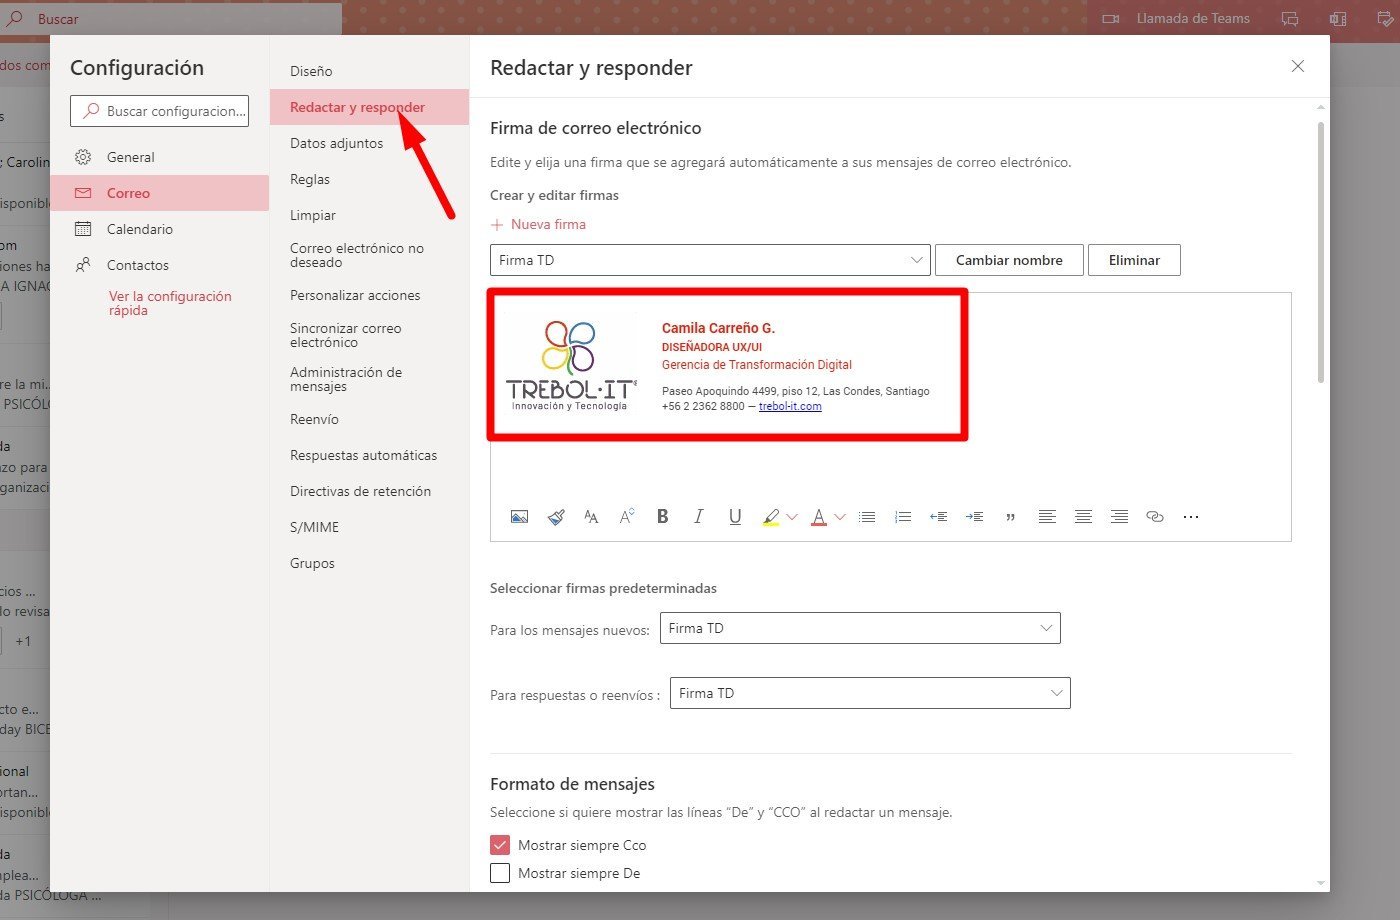Viewport: 1400px width, 920px height.
Task: Open Para los mensajes nuevos dropdown
Action: click(860, 628)
